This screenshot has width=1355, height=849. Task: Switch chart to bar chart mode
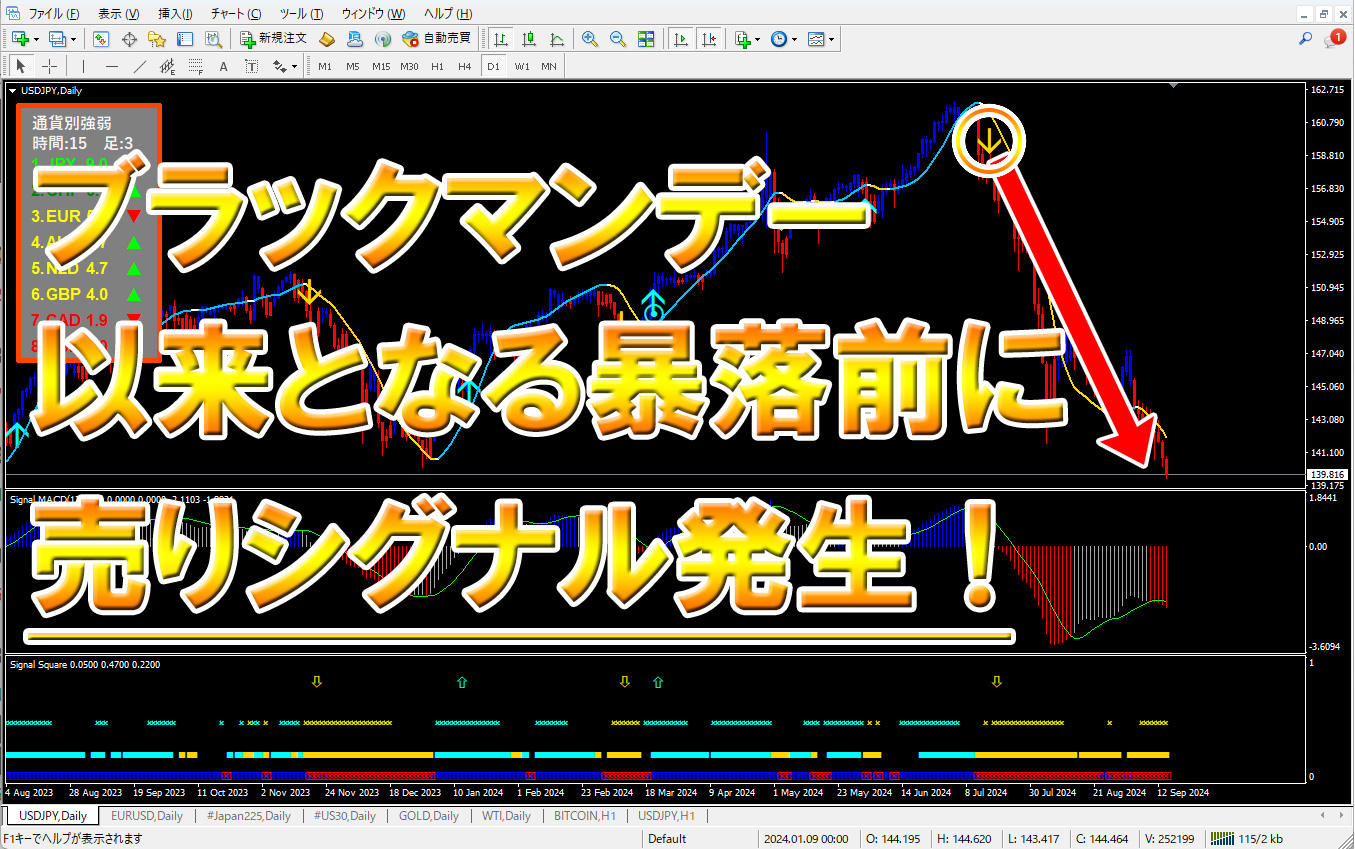tap(500, 39)
